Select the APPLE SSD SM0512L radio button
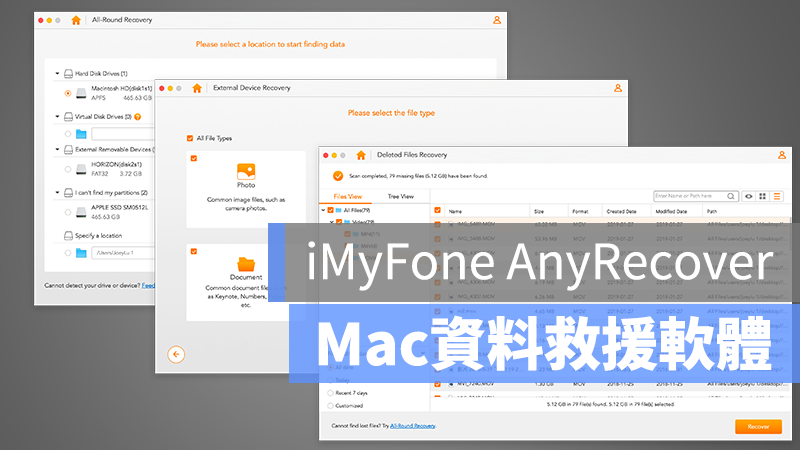800x450 pixels. coord(68,212)
